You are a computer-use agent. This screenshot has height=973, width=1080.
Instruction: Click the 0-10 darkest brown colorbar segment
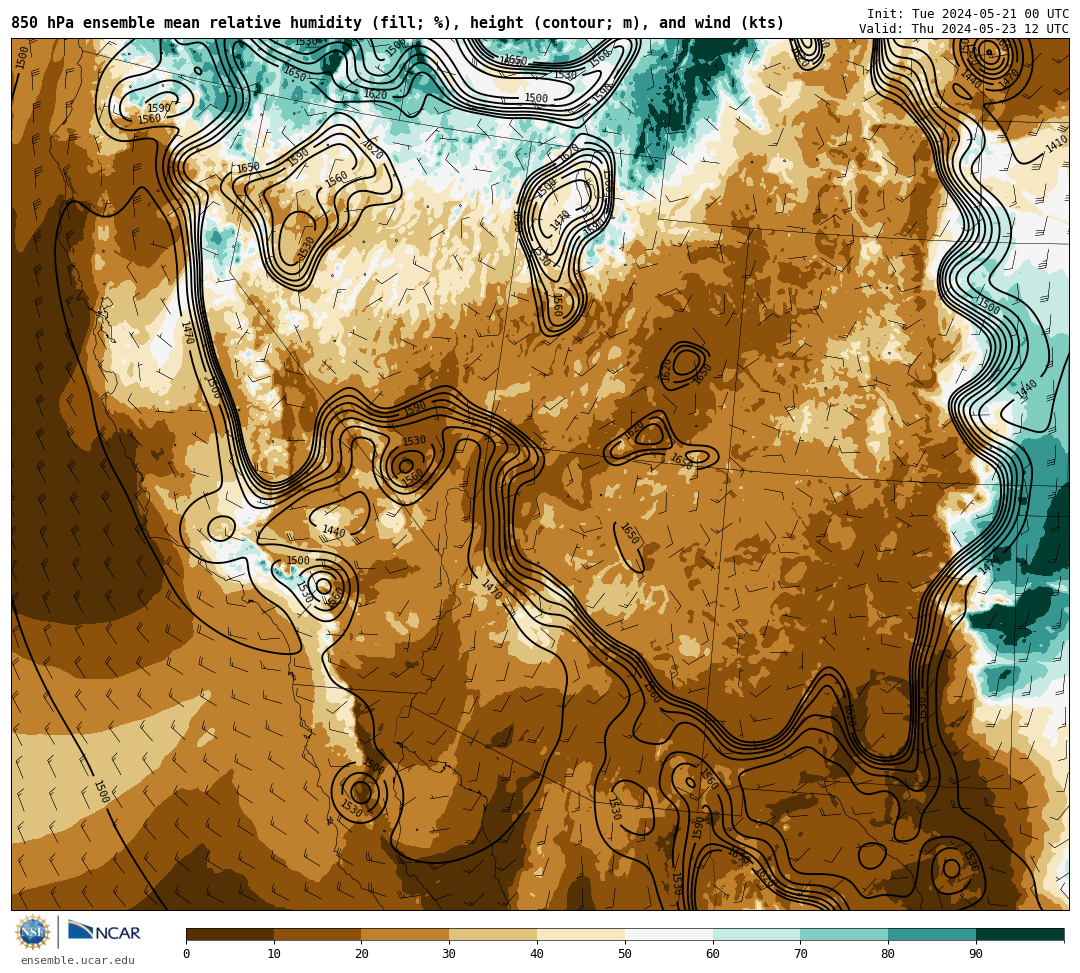click(x=230, y=934)
